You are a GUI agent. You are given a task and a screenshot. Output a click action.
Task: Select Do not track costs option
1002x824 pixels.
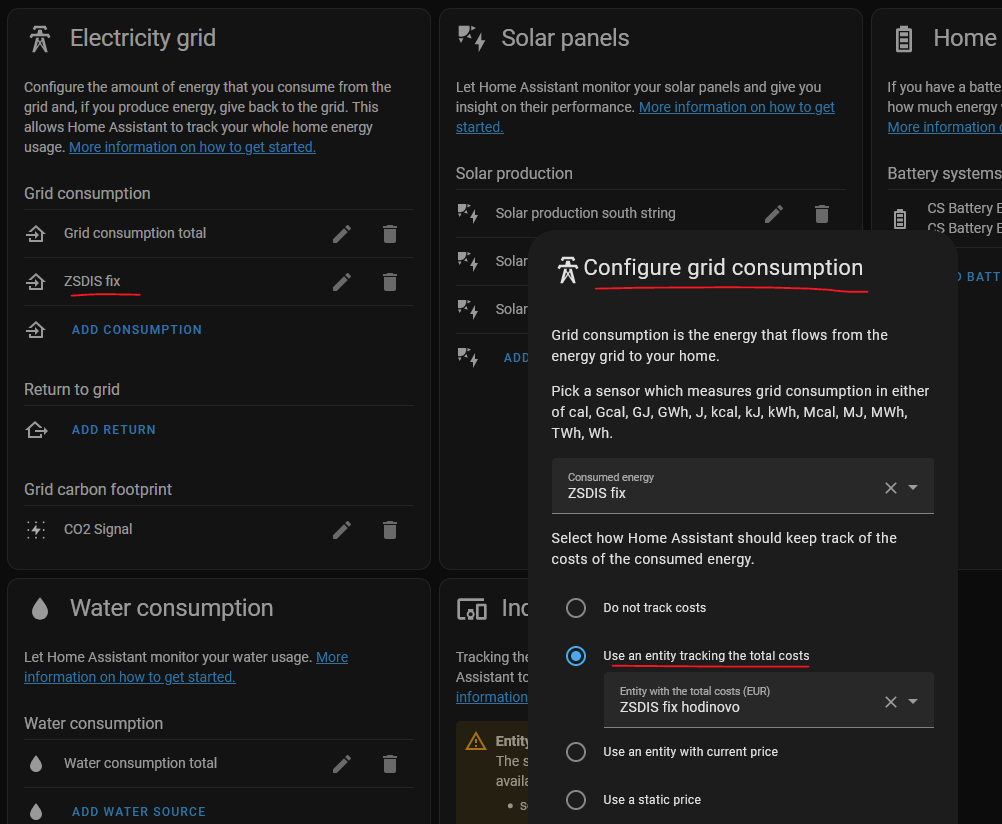click(x=576, y=608)
